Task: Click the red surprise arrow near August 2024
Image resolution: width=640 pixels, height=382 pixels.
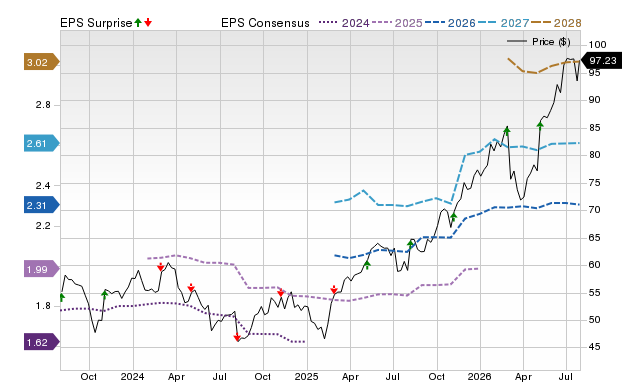Action: click(237, 337)
